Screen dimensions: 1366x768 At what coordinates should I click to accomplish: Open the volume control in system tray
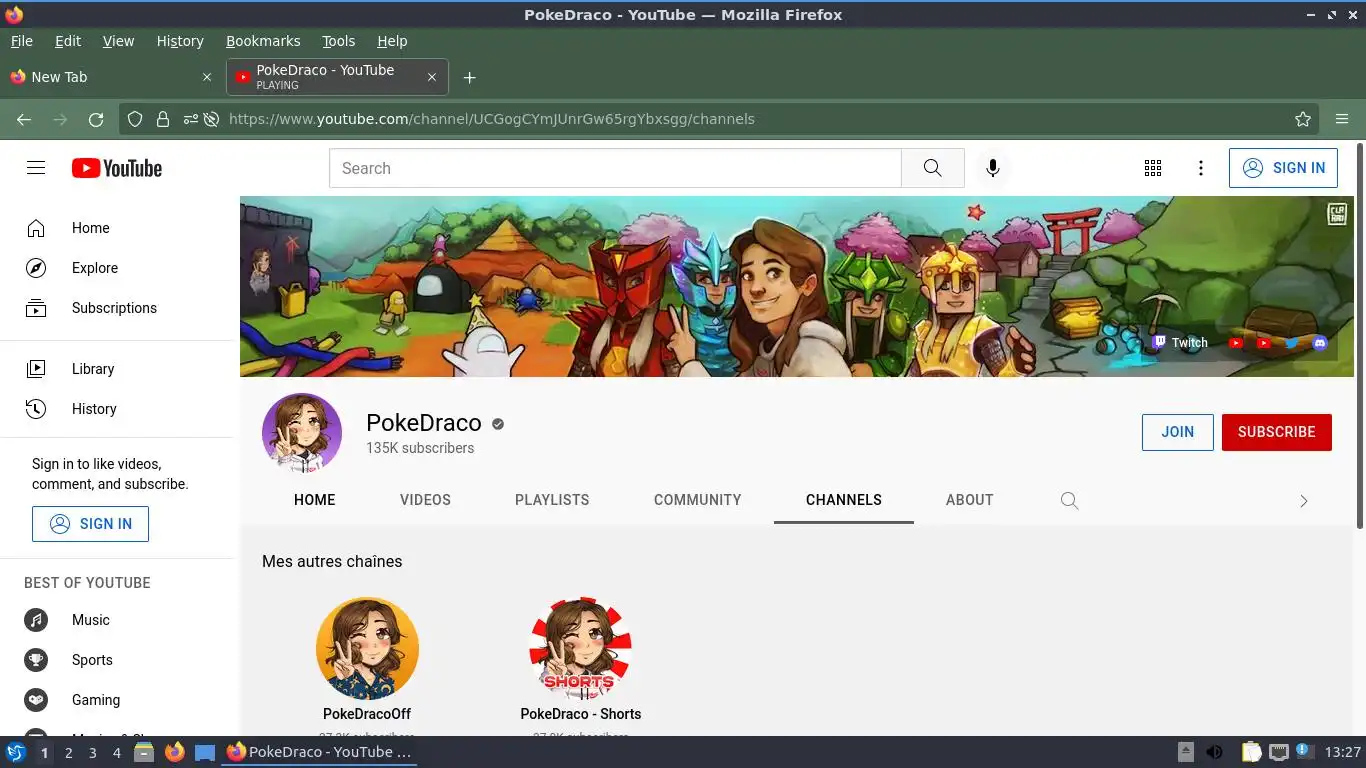1215,752
